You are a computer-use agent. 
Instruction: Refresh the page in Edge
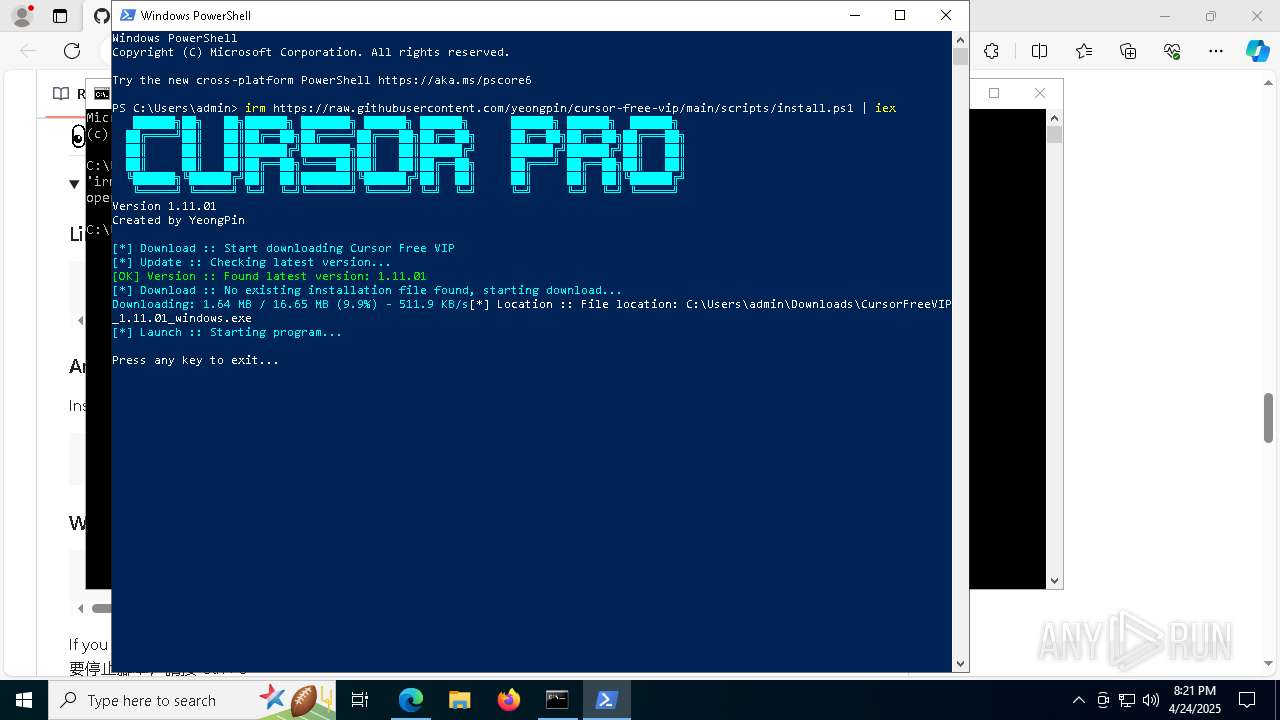pos(72,51)
